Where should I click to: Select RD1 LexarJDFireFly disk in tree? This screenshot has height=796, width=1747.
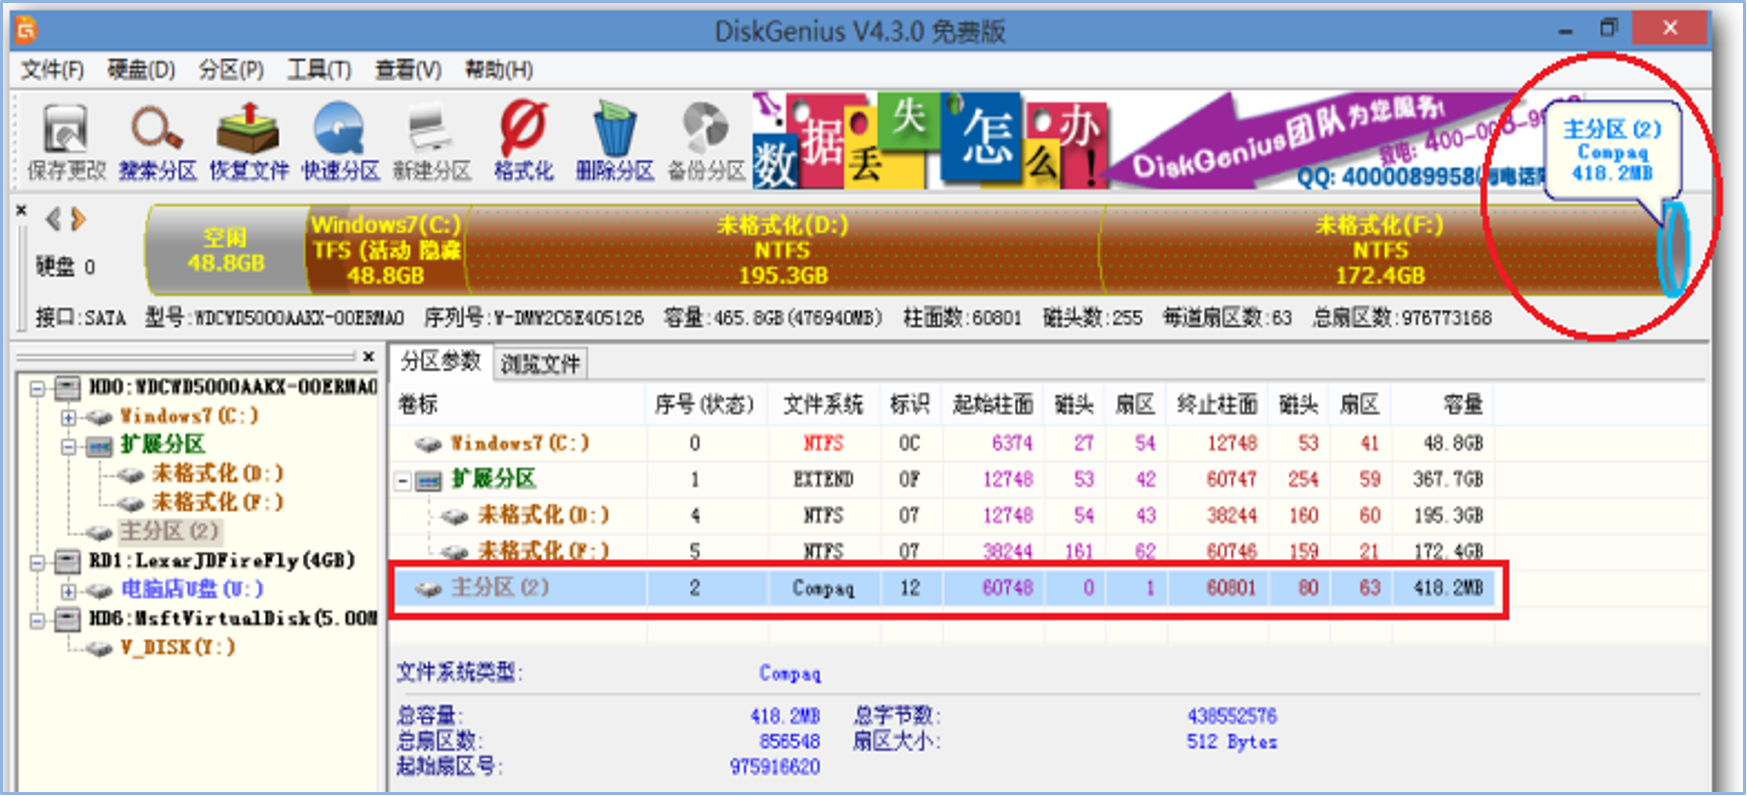tap(222, 560)
